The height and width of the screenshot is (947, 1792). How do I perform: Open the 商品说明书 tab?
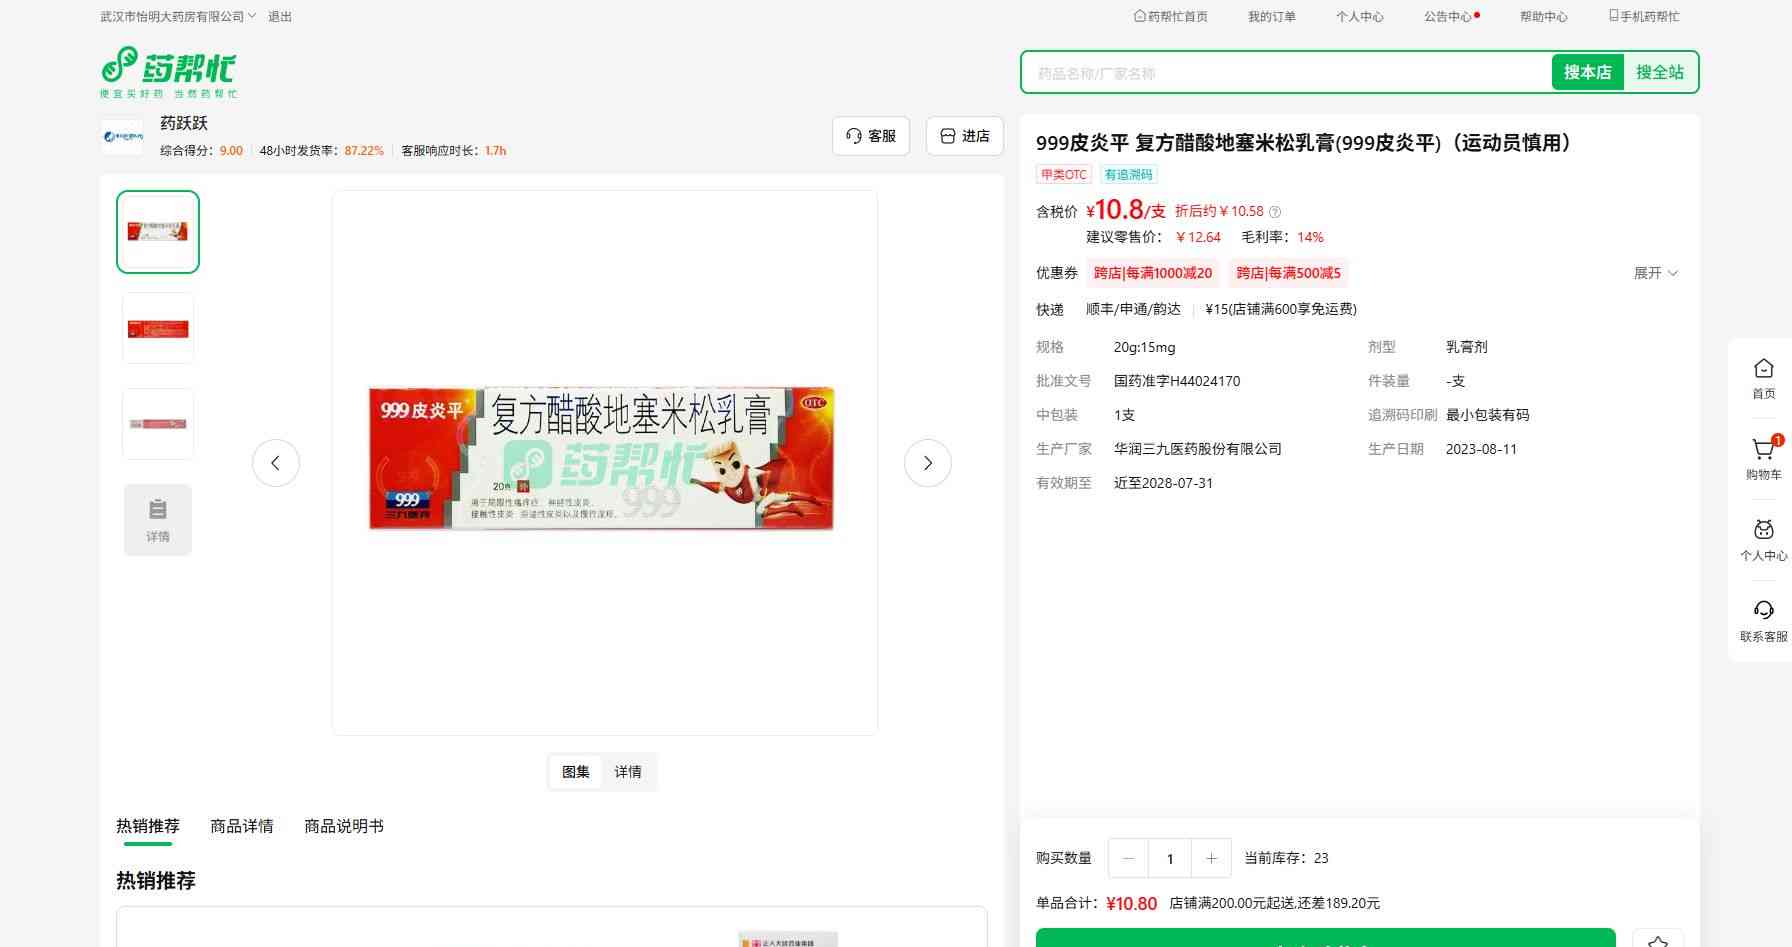(x=344, y=826)
